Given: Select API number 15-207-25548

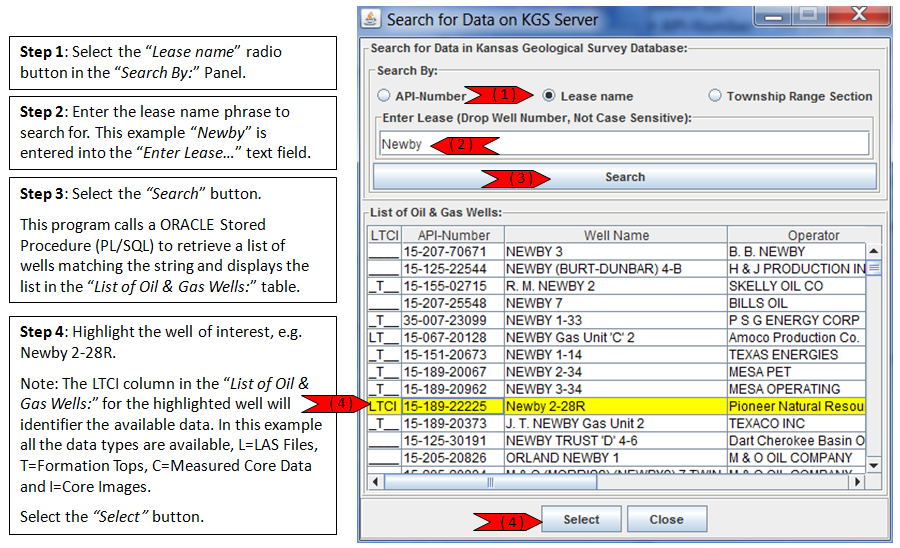Looking at the screenshot, I should 453,303.
